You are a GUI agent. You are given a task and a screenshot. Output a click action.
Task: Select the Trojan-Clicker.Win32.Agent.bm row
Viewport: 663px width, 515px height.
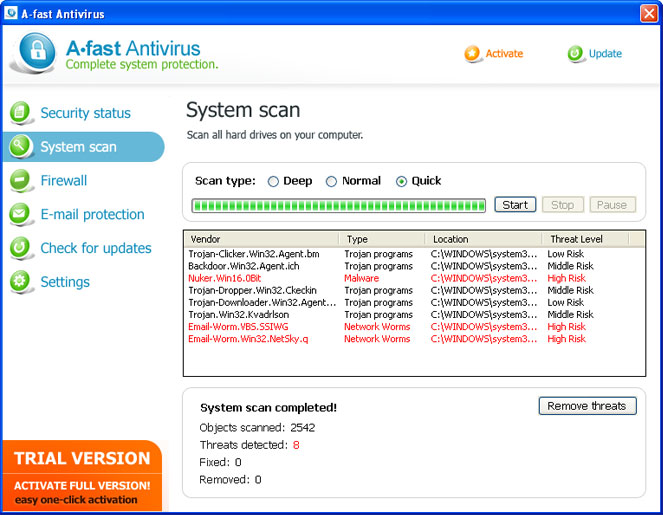click(414, 254)
